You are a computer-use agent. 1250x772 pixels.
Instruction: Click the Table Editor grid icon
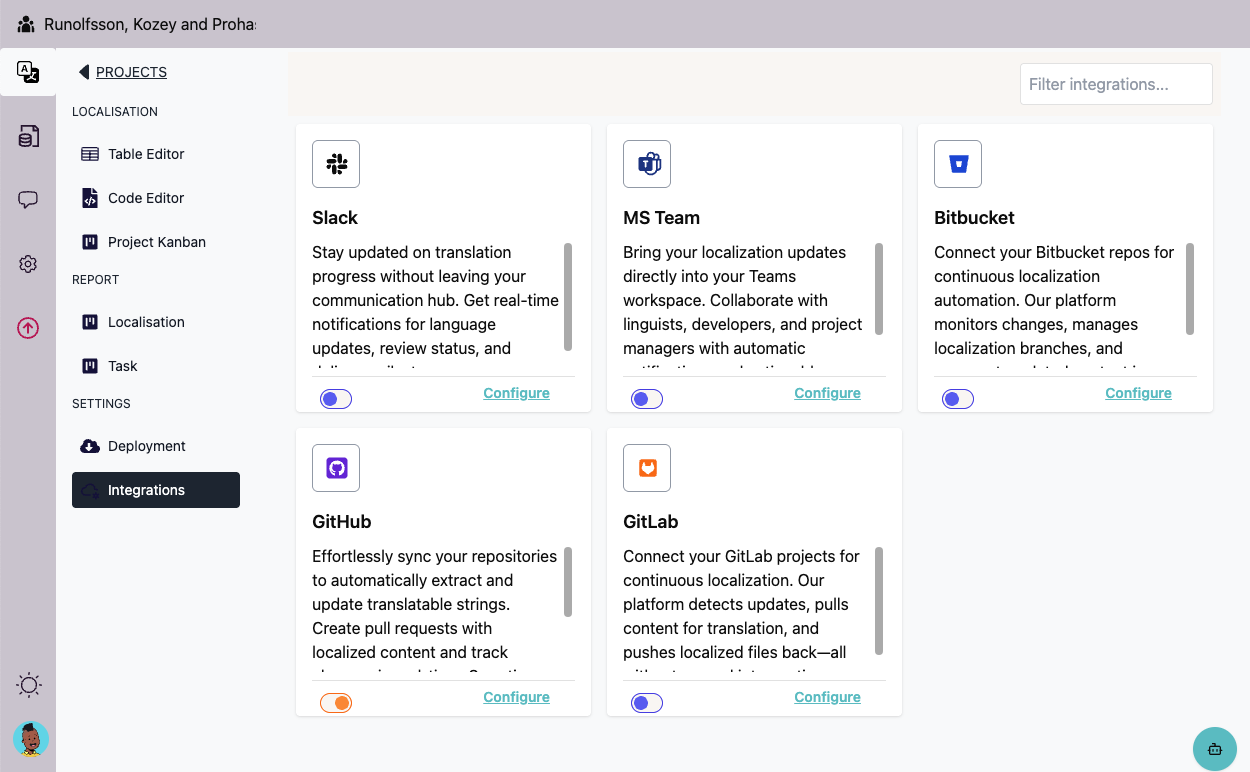tap(90, 154)
